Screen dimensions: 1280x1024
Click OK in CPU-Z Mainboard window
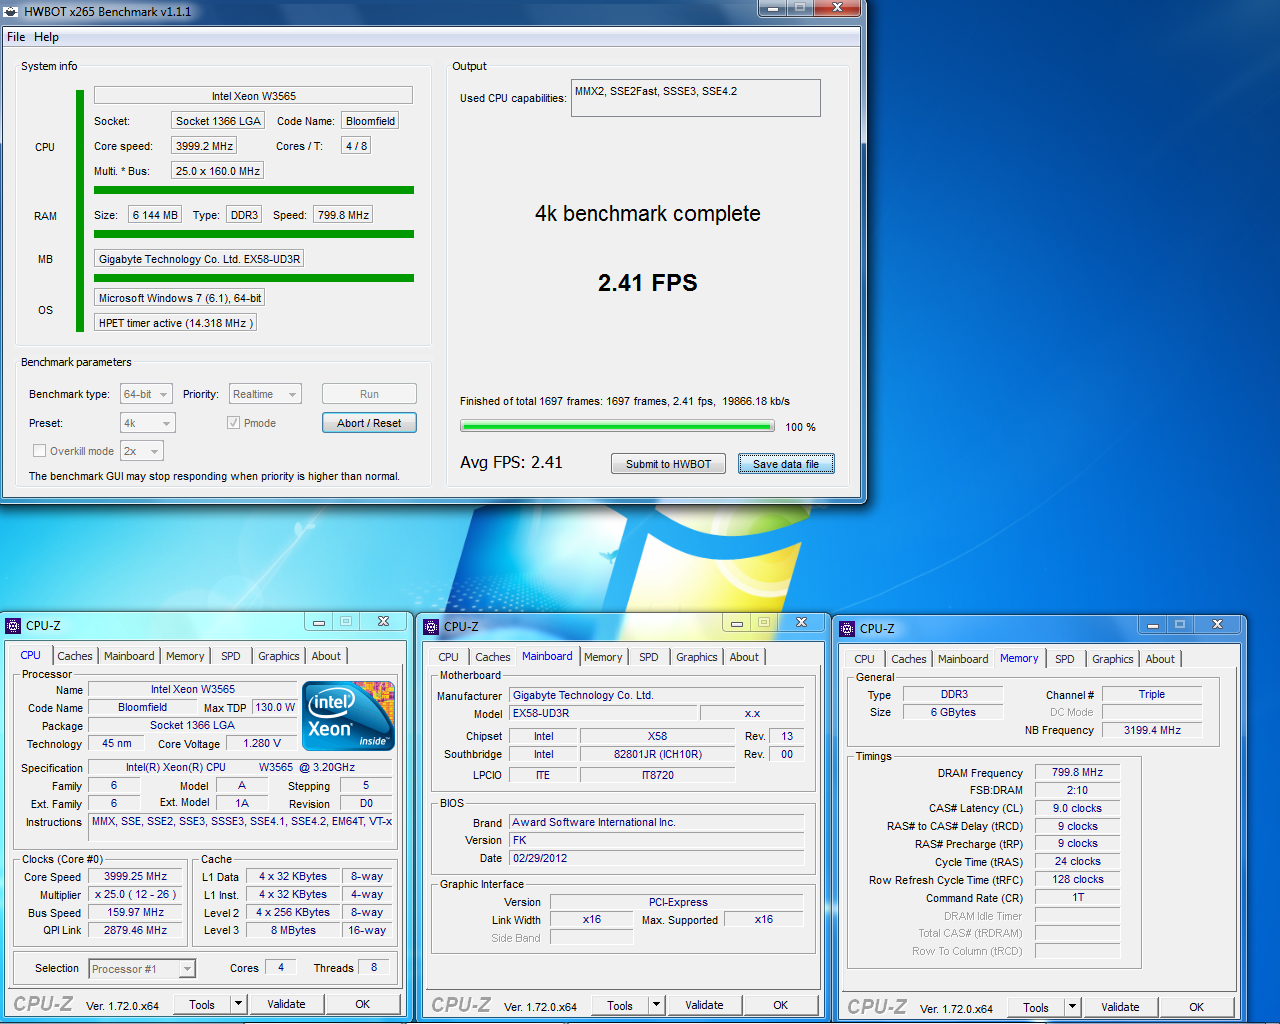[x=780, y=1005]
